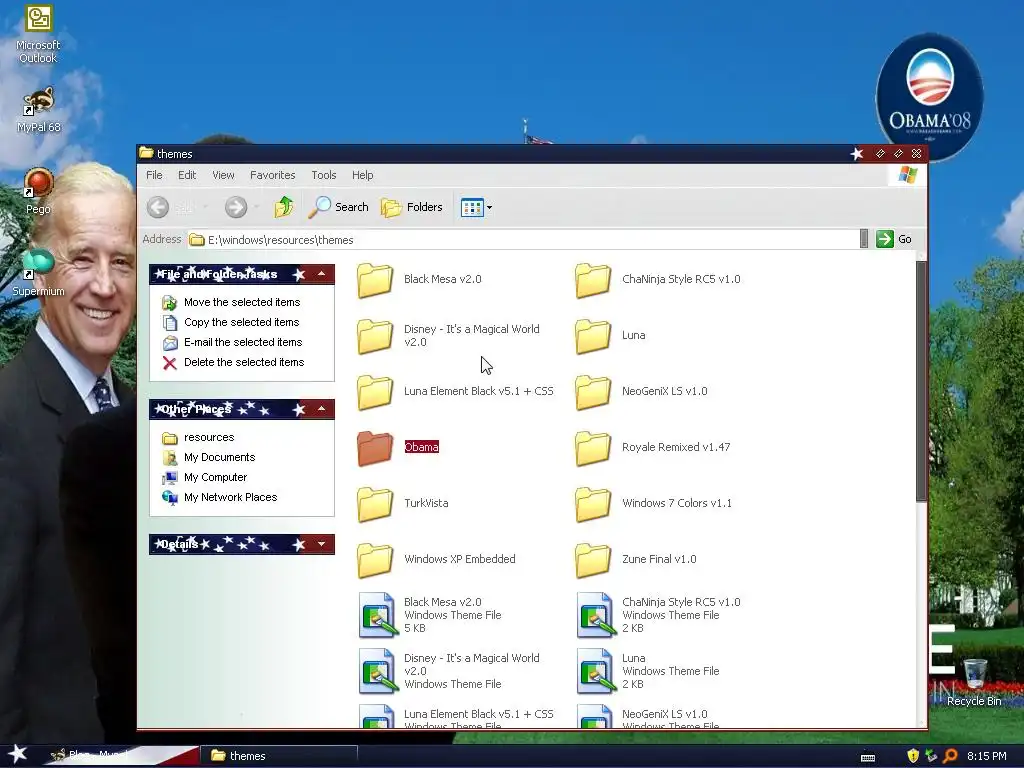Select the highlighted Obama folder
This screenshot has width=1024, height=768.
[398, 447]
